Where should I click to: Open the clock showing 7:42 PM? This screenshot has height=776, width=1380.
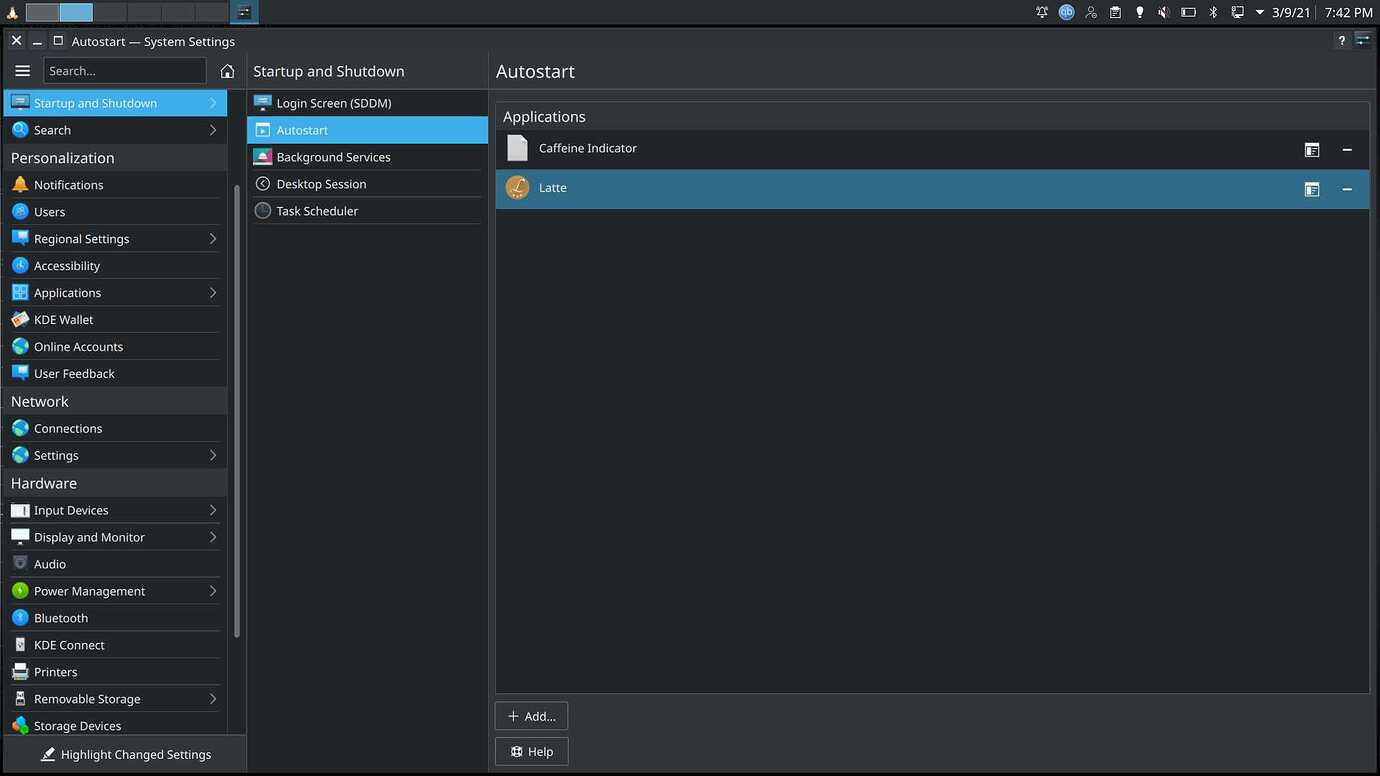pyautogui.click(x=1348, y=12)
